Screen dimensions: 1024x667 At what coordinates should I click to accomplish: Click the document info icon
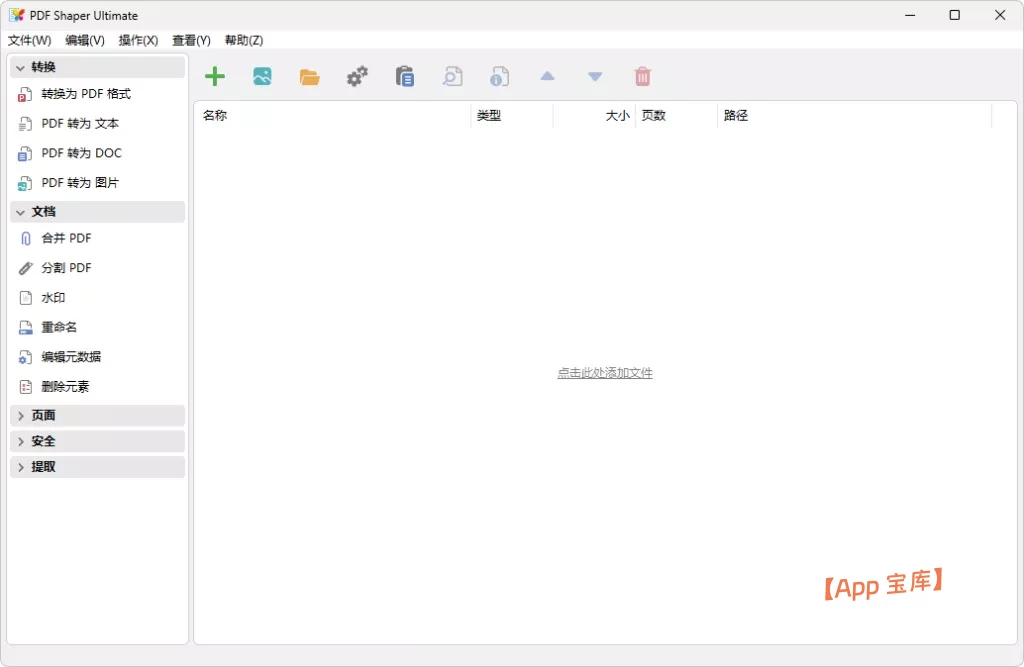[x=500, y=76]
